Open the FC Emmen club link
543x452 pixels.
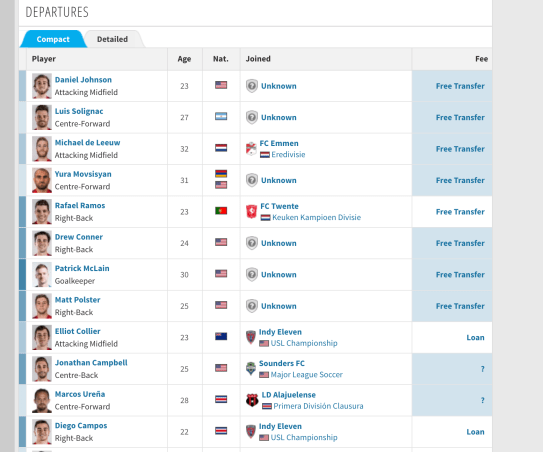click(279, 143)
